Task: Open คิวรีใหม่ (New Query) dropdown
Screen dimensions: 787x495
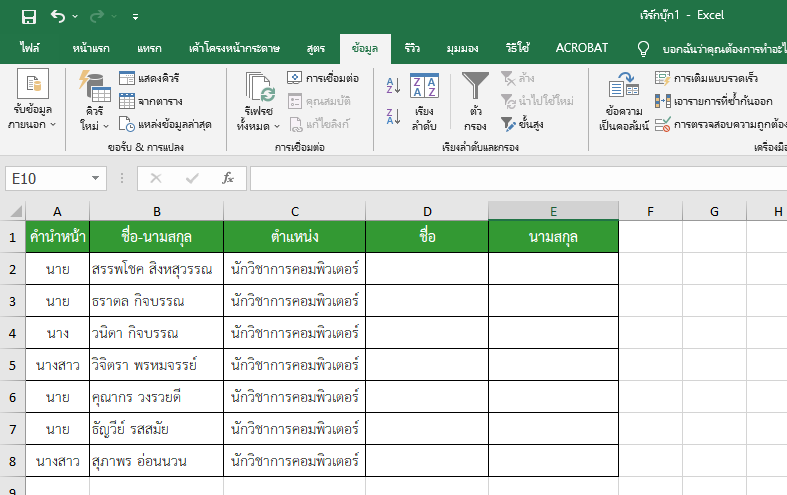Action: 94,99
